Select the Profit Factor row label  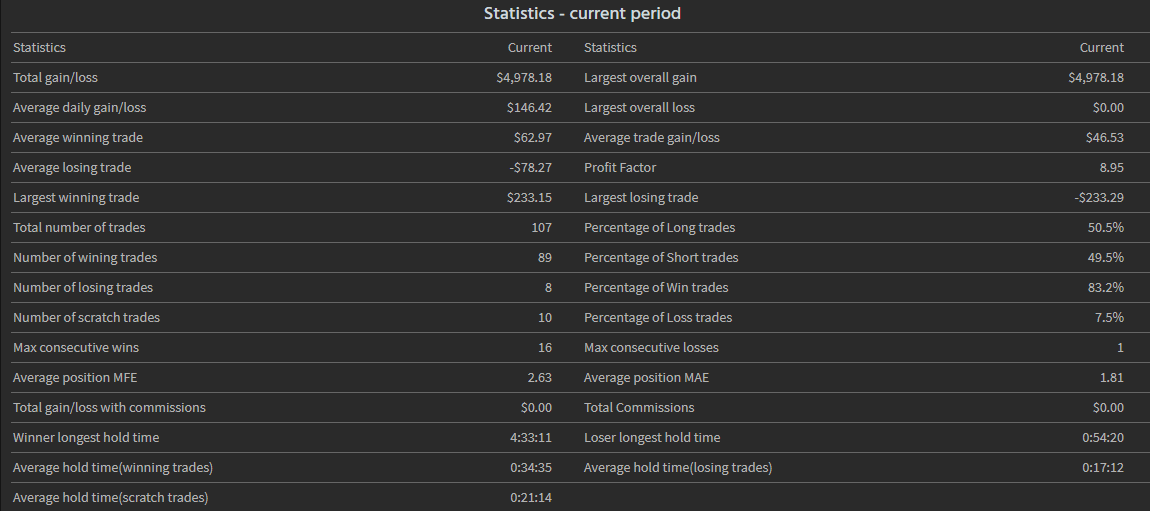620,168
